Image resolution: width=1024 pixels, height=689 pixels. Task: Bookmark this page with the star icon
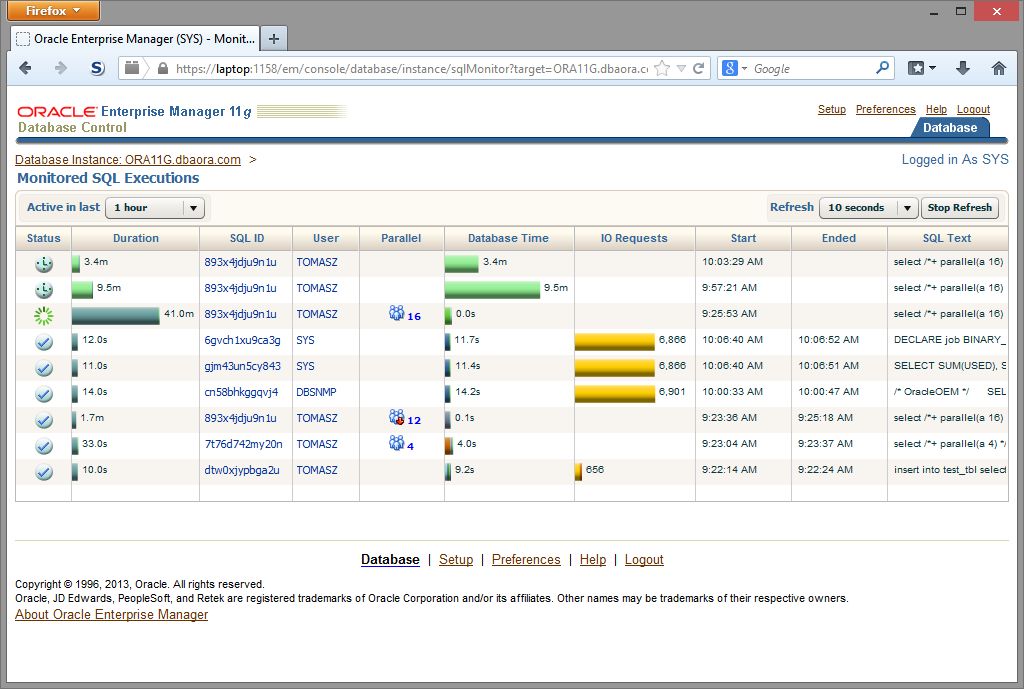pyautogui.click(x=662, y=68)
